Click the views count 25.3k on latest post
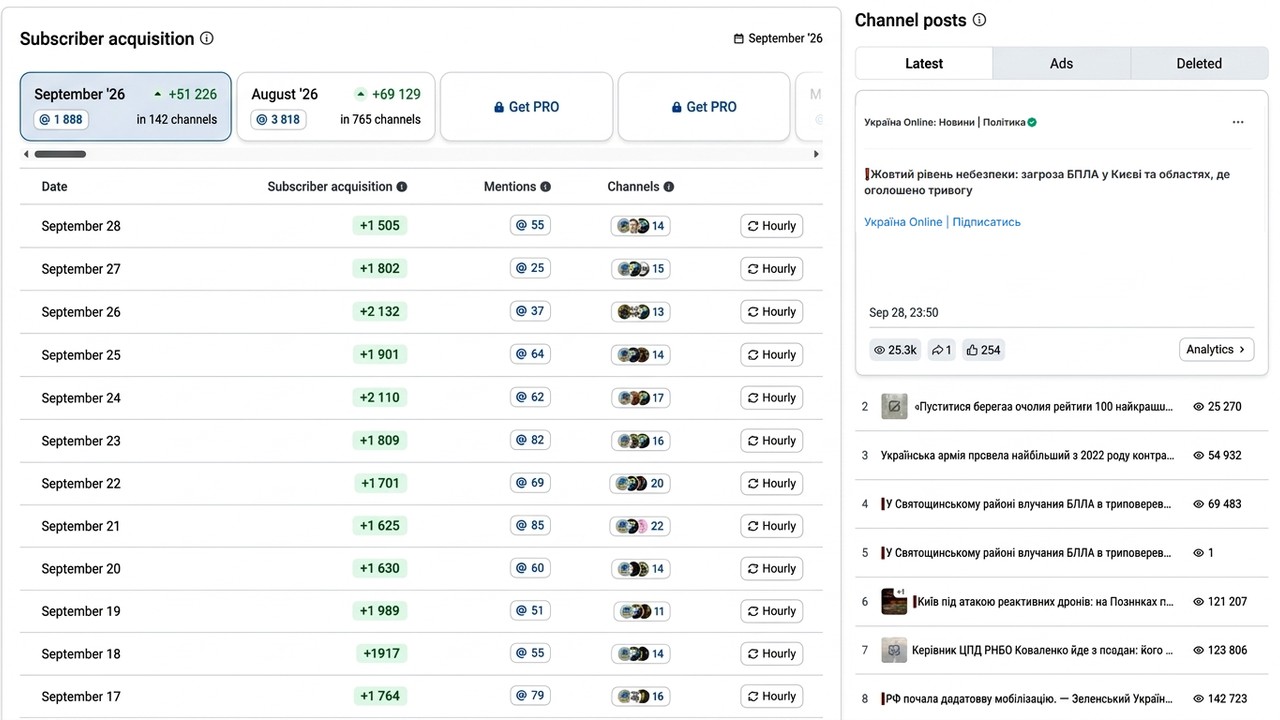 tap(895, 350)
